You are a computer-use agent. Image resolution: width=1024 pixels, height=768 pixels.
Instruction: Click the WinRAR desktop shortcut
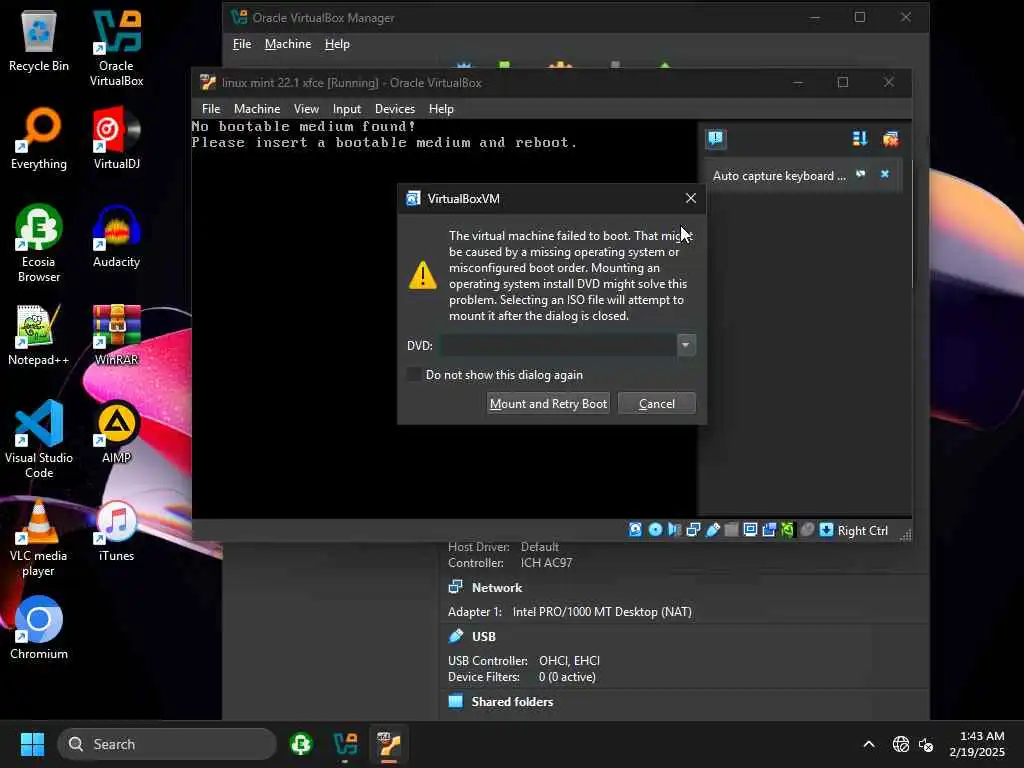pos(116,335)
